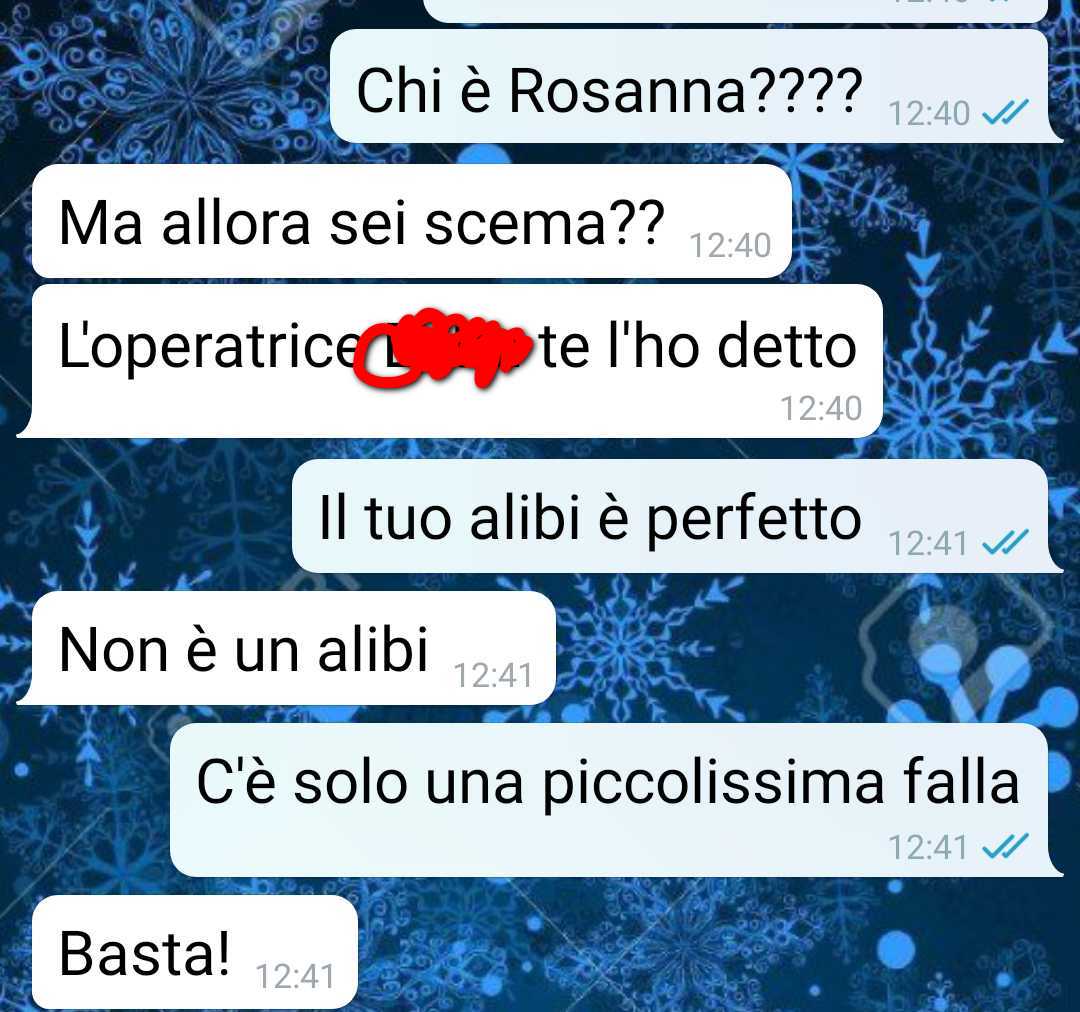1080x1012 pixels.
Task: Click the 12:40 timestamp on the Rosanna message
Action: coord(929,114)
